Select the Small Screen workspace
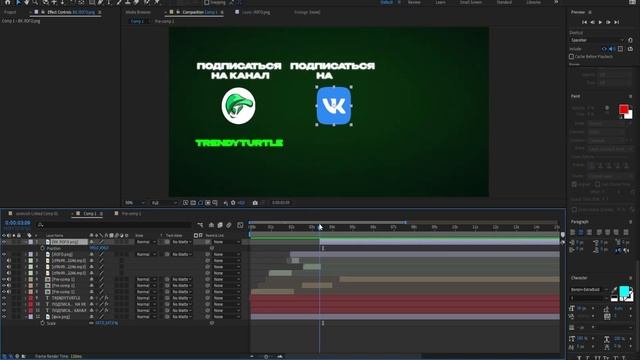 (x=471, y=2)
